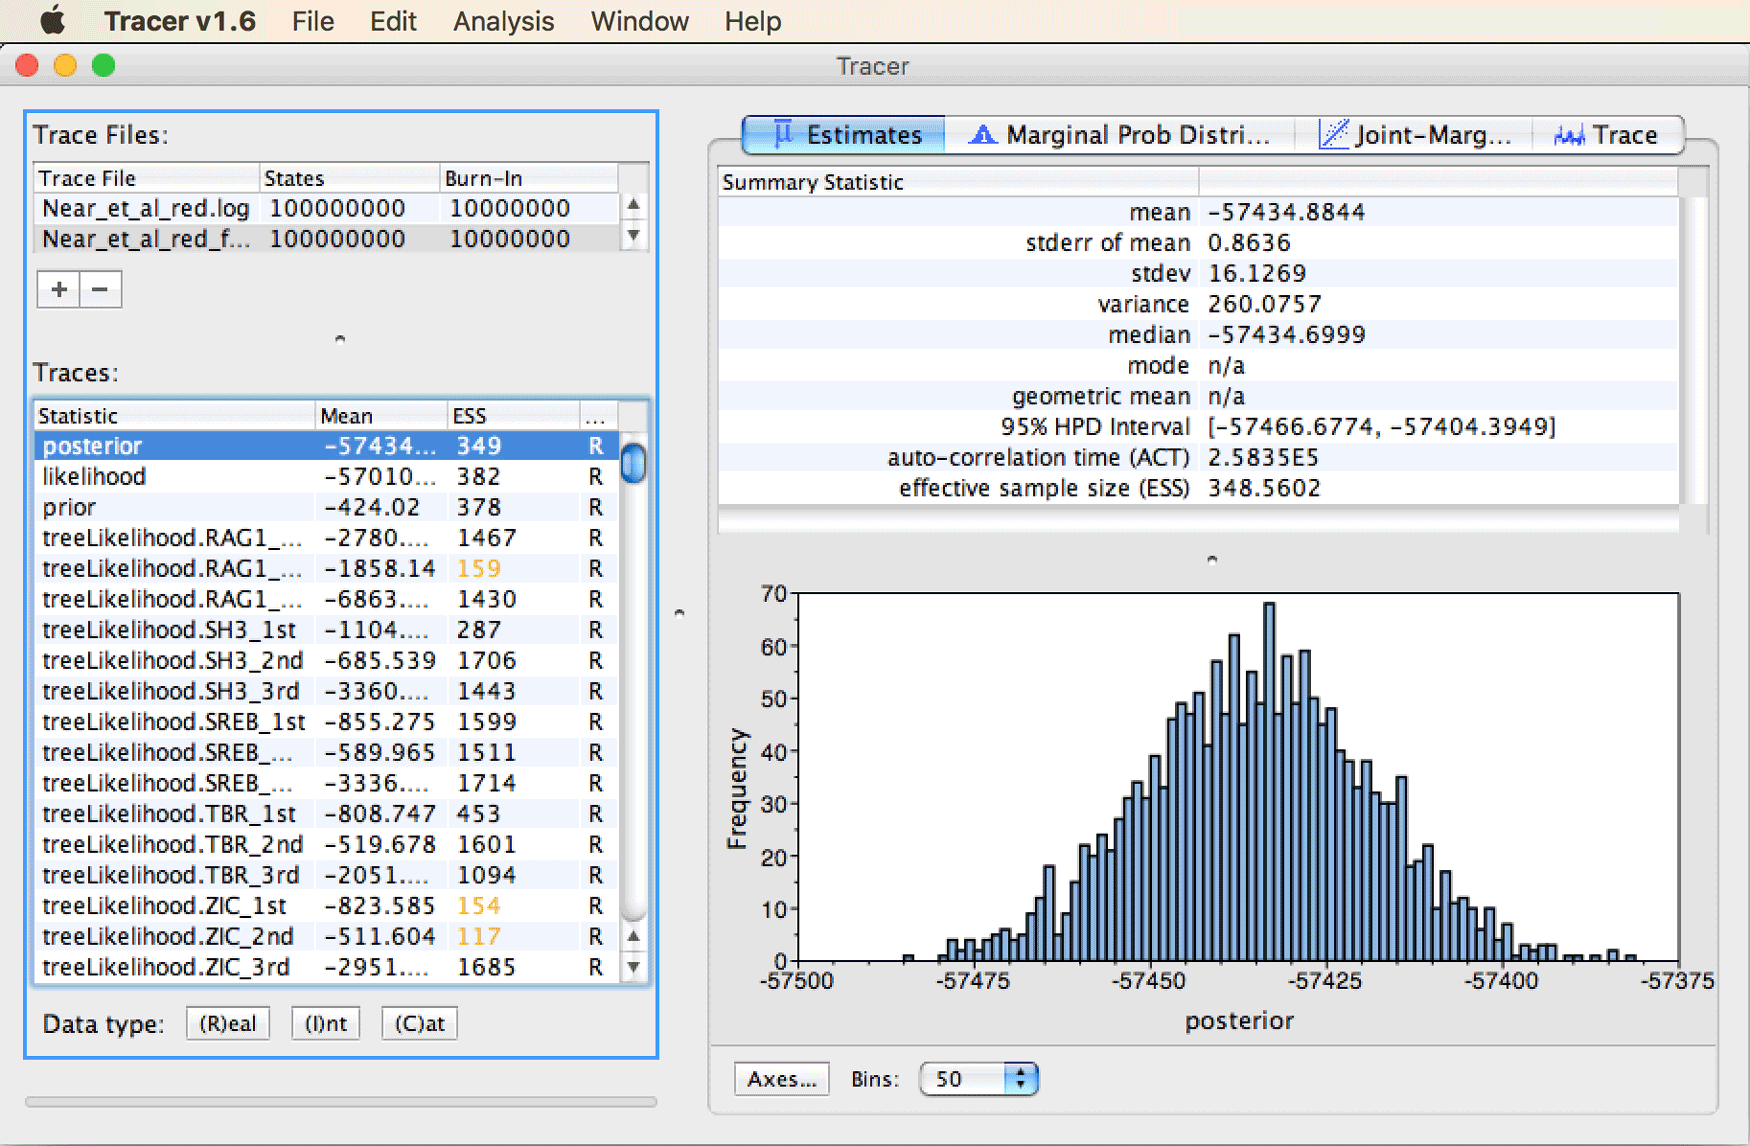Screen dimensions: 1750x1146
Task: Select treeLikelihood.RAG1 row with ESS 1467
Action: coord(326,538)
